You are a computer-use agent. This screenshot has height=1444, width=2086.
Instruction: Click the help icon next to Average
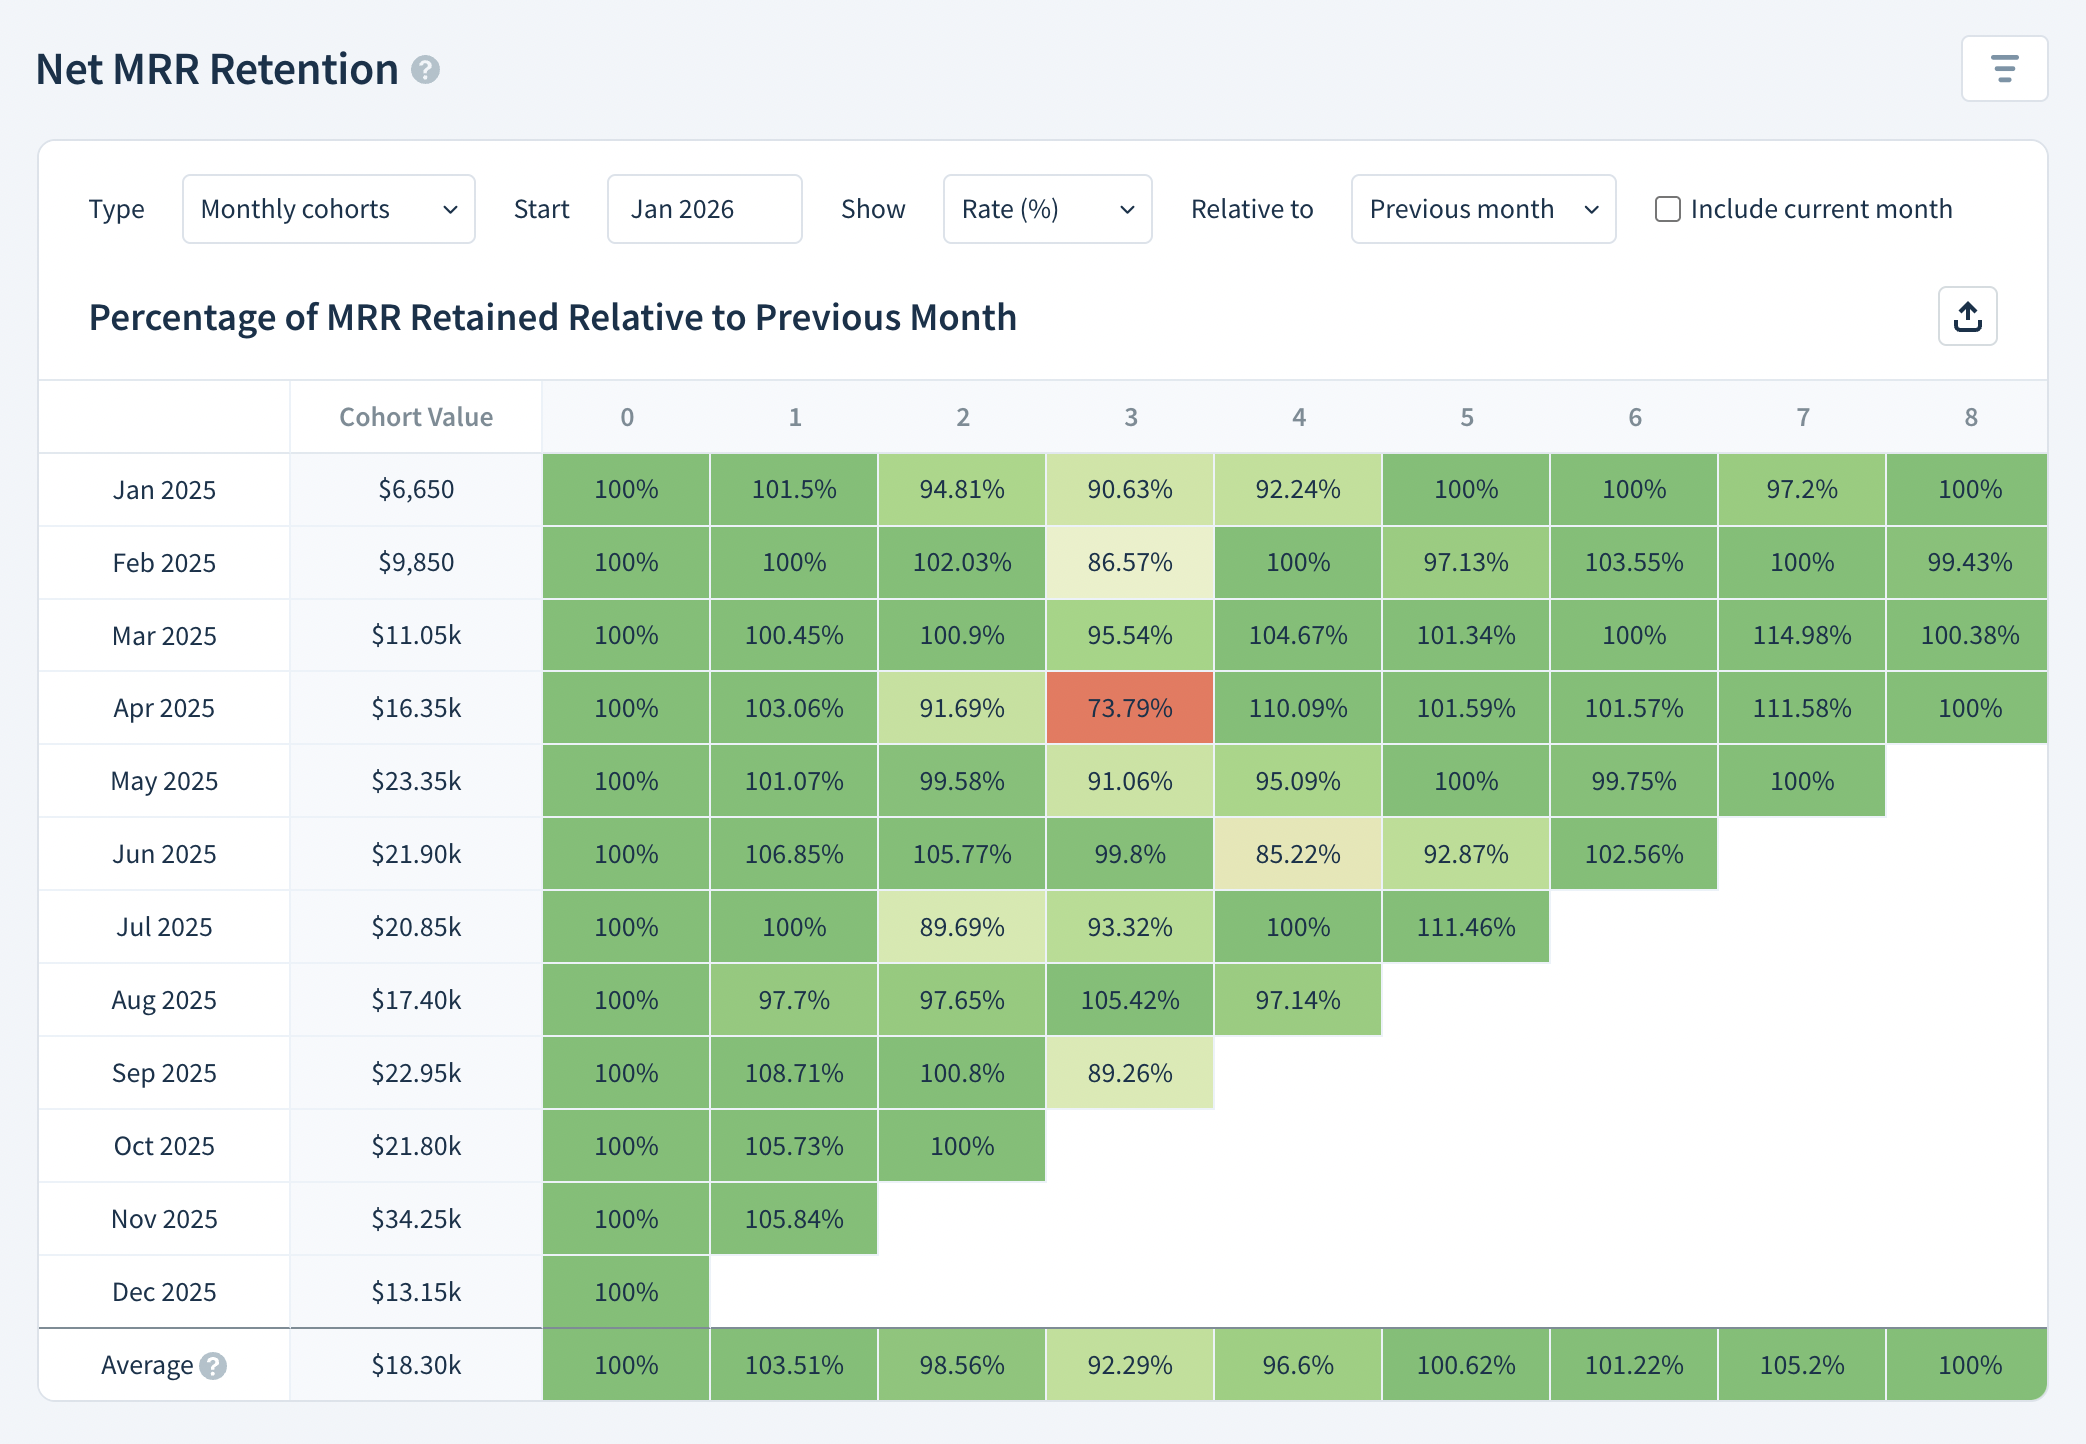pos(213,1366)
